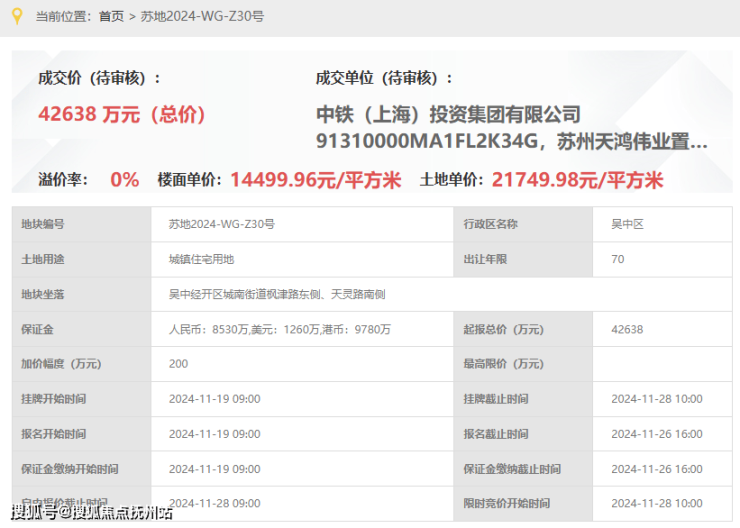Select the 21749.98元/平方米 land unit price
The image size is (740, 528).
click(x=577, y=180)
